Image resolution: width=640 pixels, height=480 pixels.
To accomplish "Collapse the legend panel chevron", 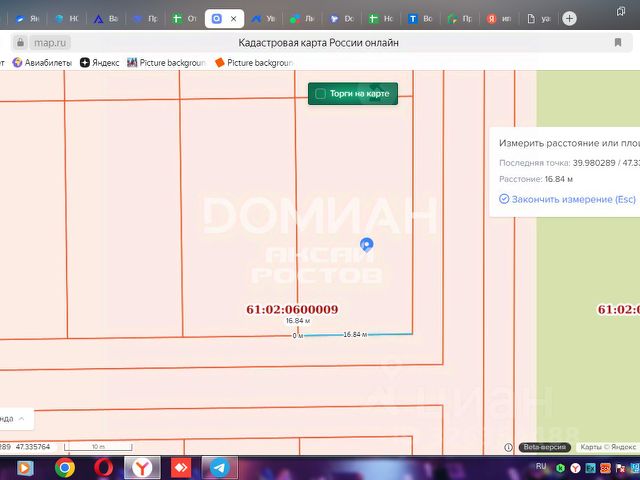I will point(22,419).
